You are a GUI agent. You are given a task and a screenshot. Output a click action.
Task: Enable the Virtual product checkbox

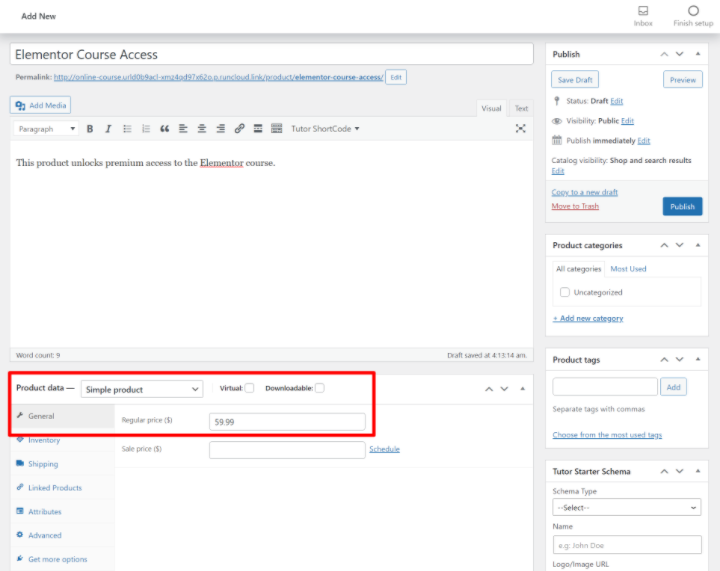[x=249, y=388]
